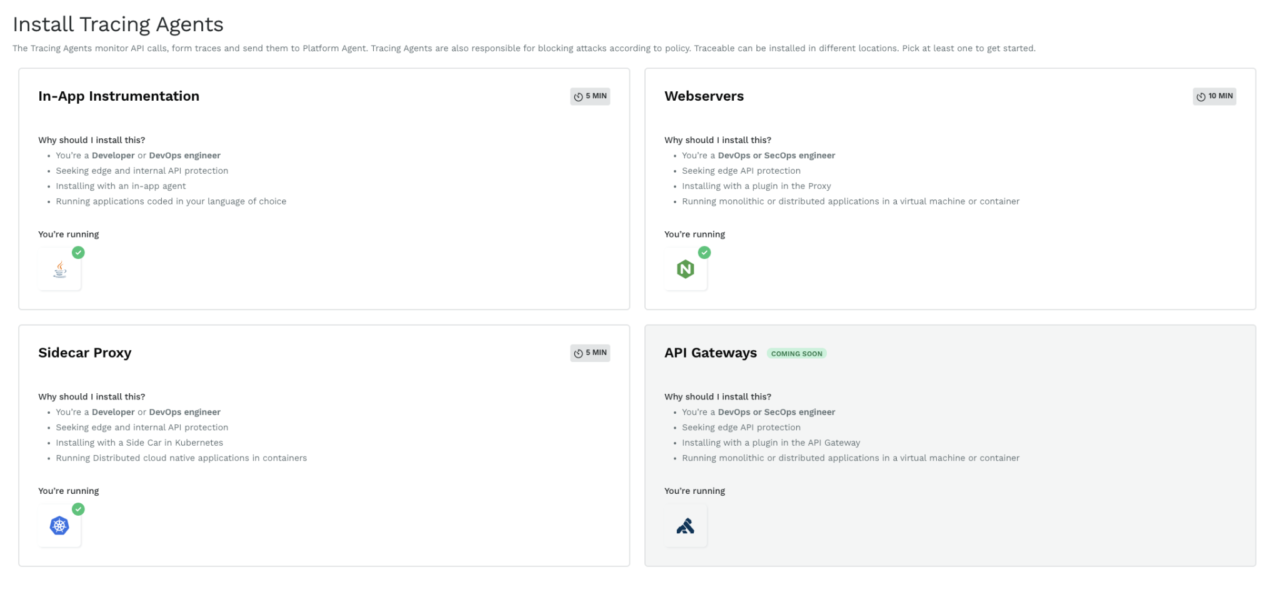Click the 5 MIN timer badge on In-App Instrumentation
1280x592 pixels.
[x=590, y=96]
